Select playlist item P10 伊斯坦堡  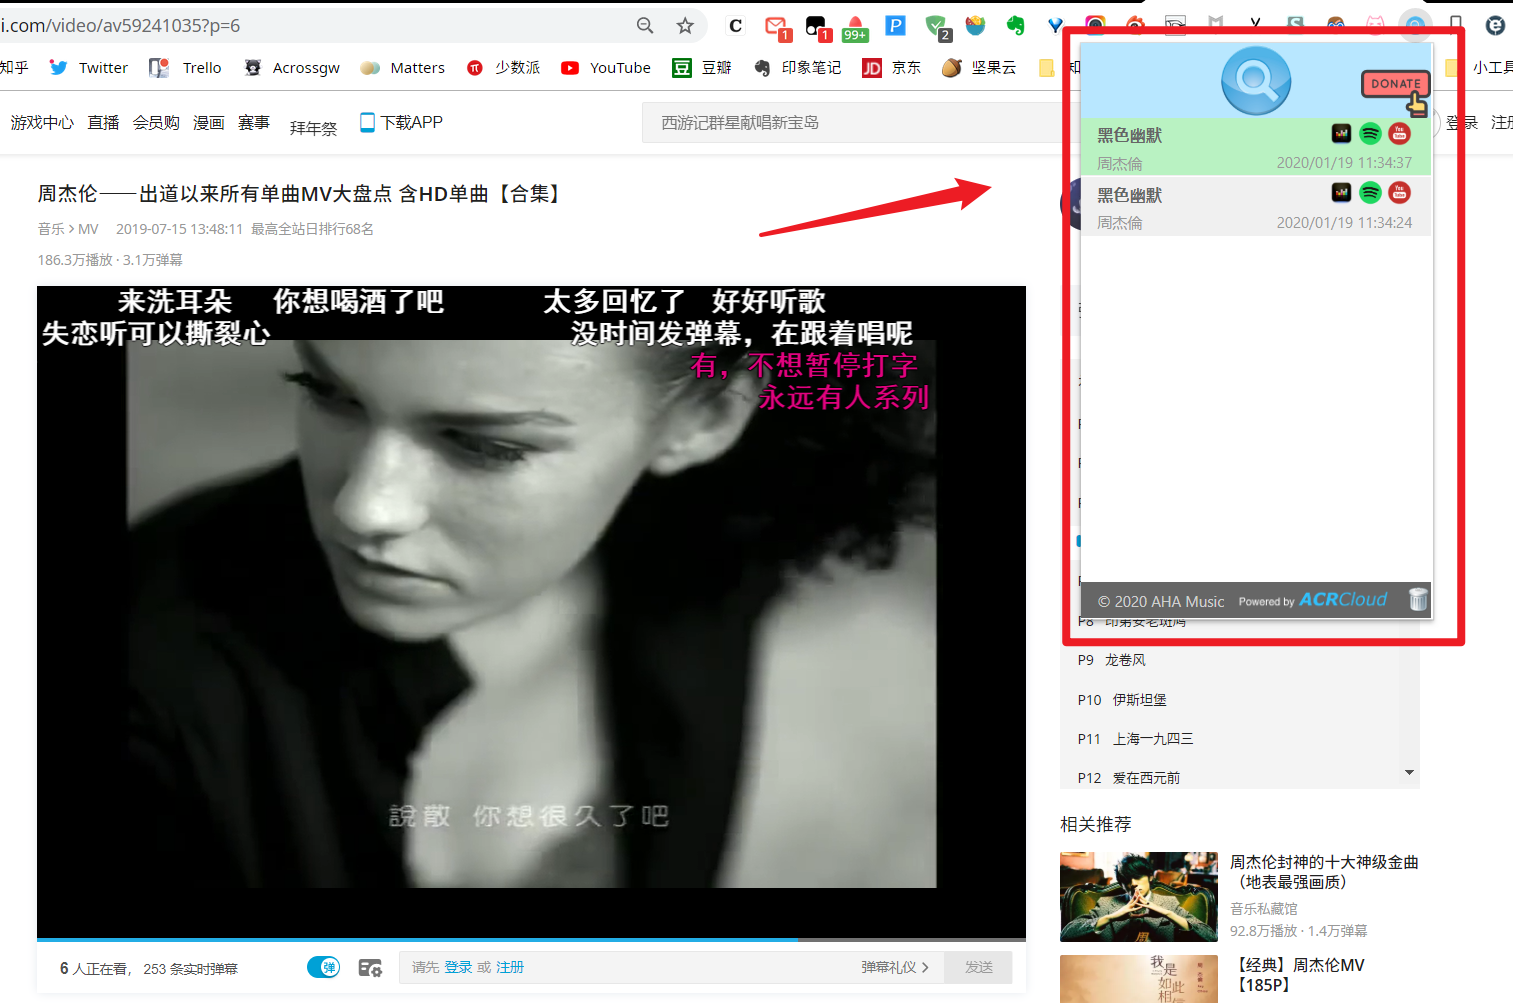pyautogui.click(x=1122, y=700)
